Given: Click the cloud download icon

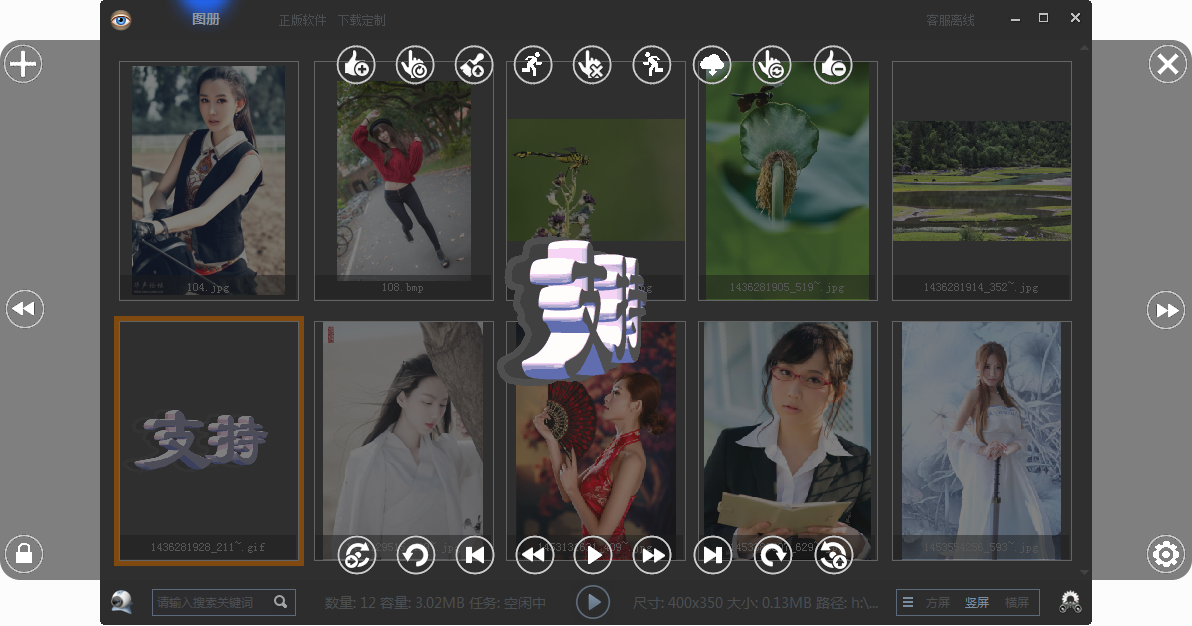Looking at the screenshot, I should (712, 66).
